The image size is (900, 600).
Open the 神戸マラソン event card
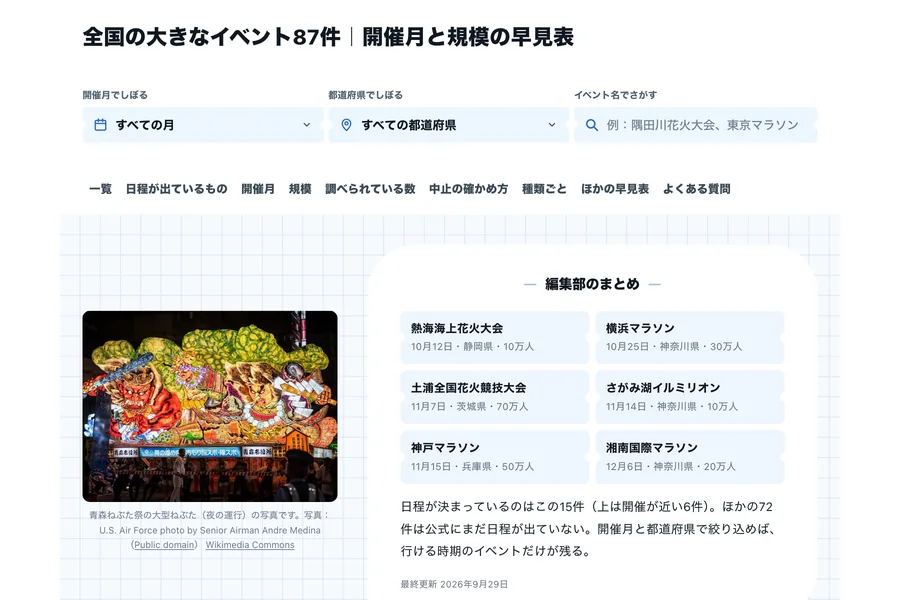(x=495, y=457)
